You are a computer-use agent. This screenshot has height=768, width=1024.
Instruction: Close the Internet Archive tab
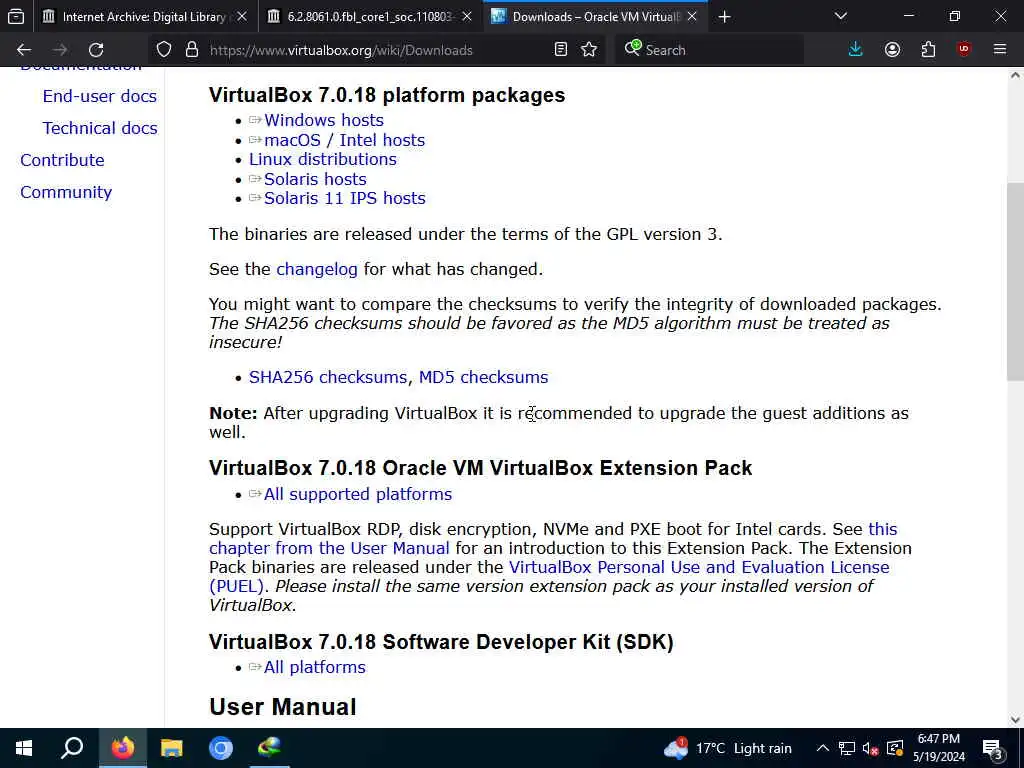(x=242, y=17)
